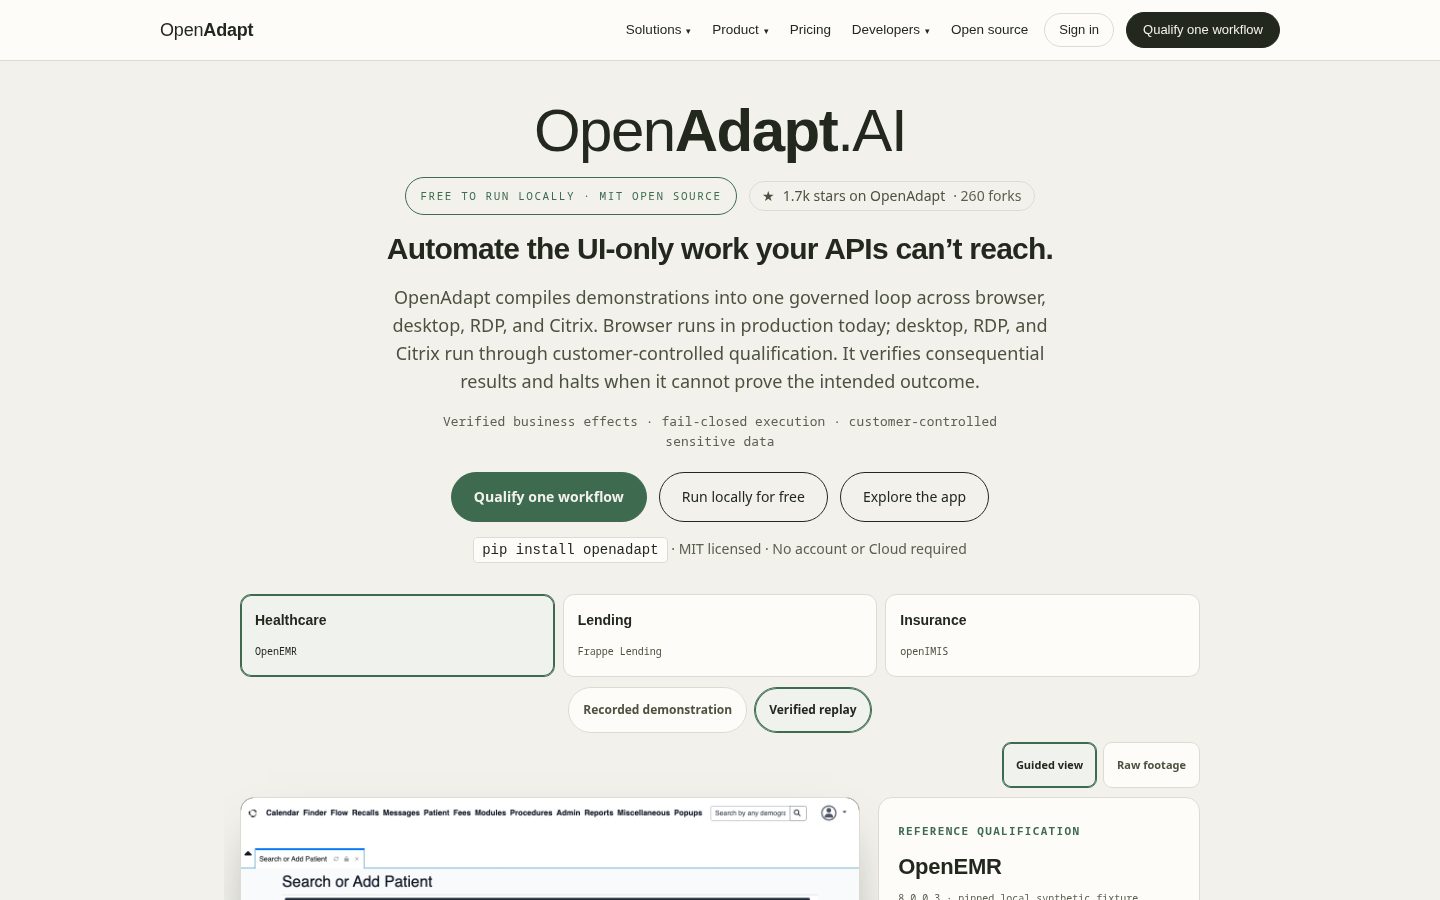This screenshot has width=1440, height=900.
Task: Open Flow in the OpenEMR demo menu
Action: (x=339, y=813)
